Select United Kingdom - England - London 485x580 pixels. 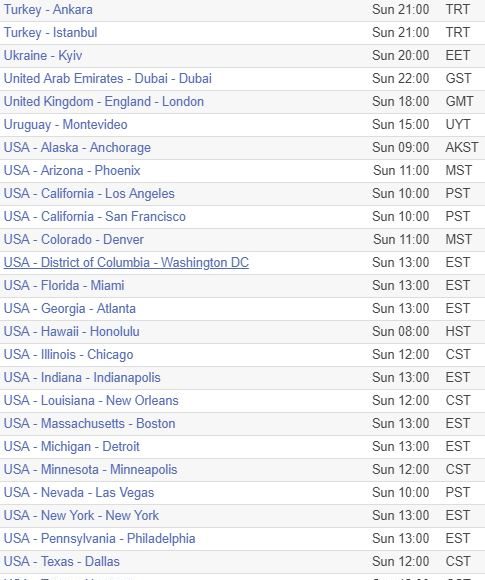(104, 101)
